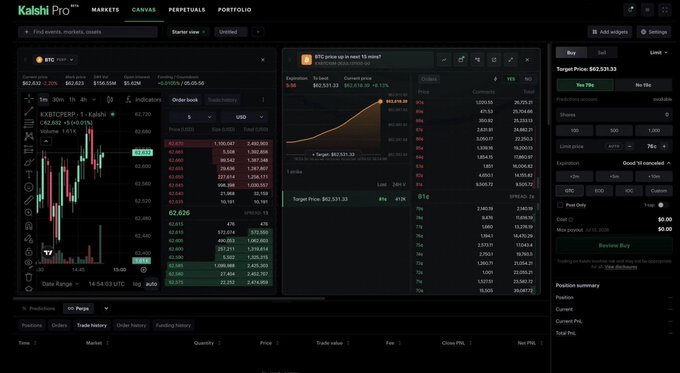Open the BTC PERP market dropdown
Viewport: 680px width, 373px height.
click(55, 60)
